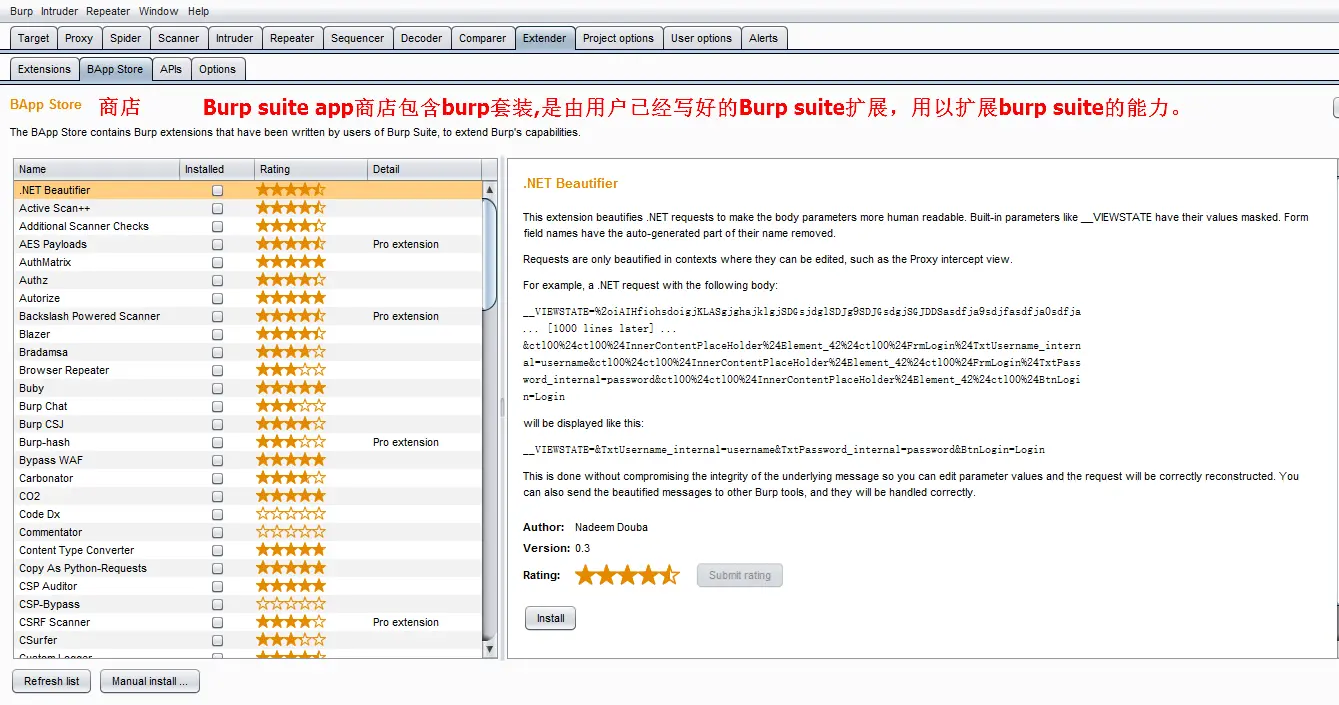Tick Installed checkbox for Autorize
This screenshot has width=1339, height=705.
tap(217, 298)
